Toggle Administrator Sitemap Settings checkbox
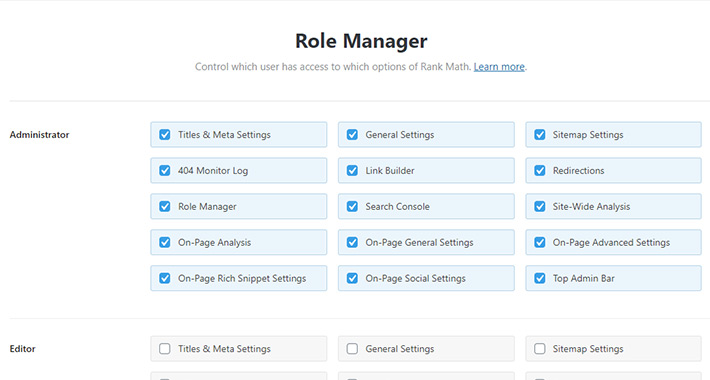Viewport: 710px width, 380px height. click(540, 135)
